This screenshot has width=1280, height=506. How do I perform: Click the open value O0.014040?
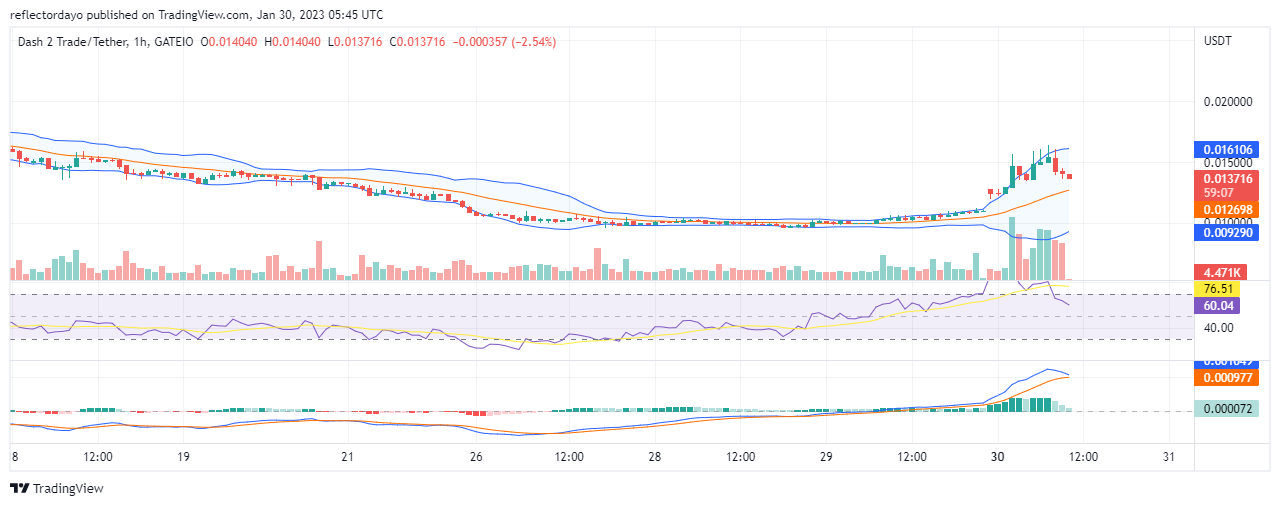point(228,42)
